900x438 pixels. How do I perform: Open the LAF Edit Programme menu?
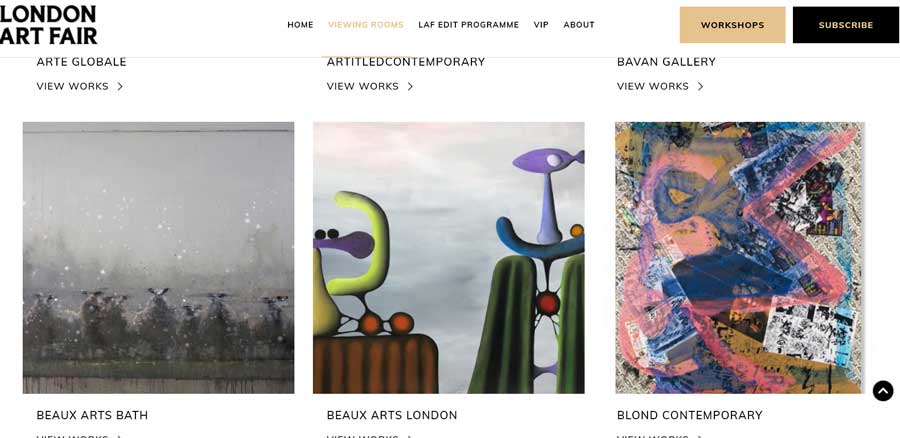(x=468, y=25)
